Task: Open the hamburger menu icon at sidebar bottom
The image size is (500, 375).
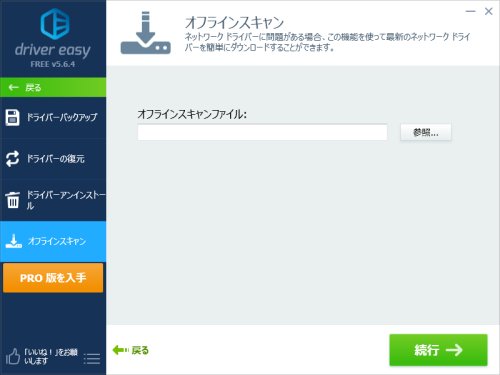Action: tap(92, 359)
